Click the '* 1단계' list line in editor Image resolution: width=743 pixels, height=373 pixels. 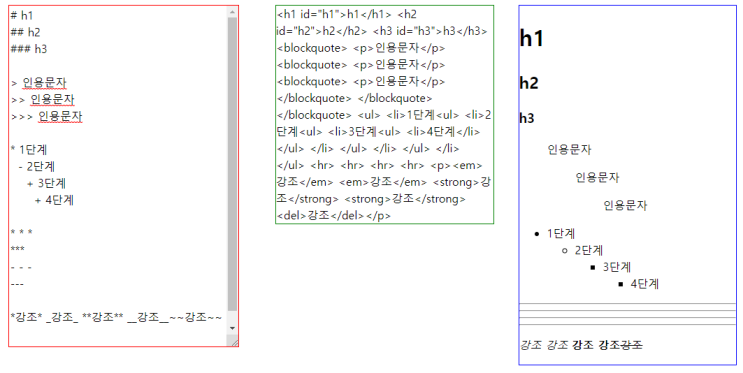[x=29, y=150]
